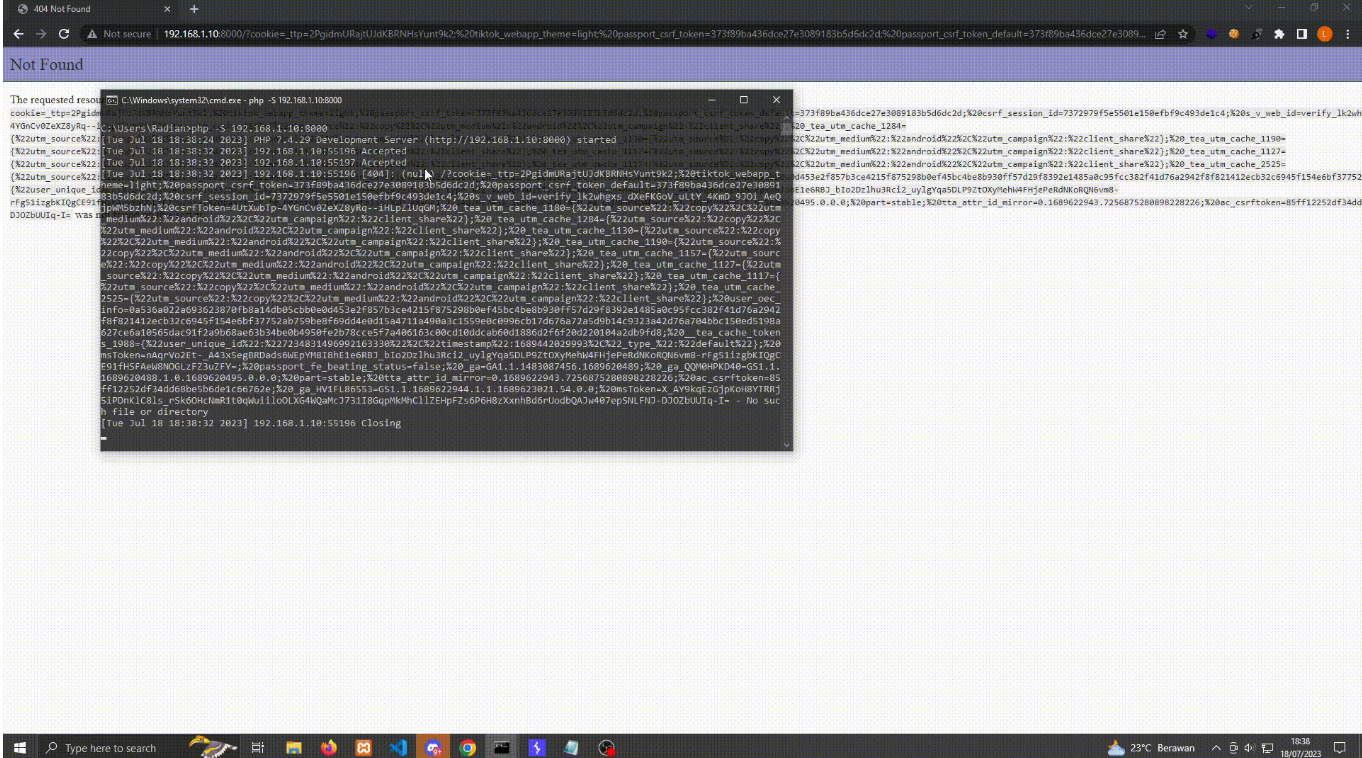Image resolution: width=1362 pixels, height=758 pixels.
Task: Open the Chrome three-dot menu
Action: tap(1348, 33)
